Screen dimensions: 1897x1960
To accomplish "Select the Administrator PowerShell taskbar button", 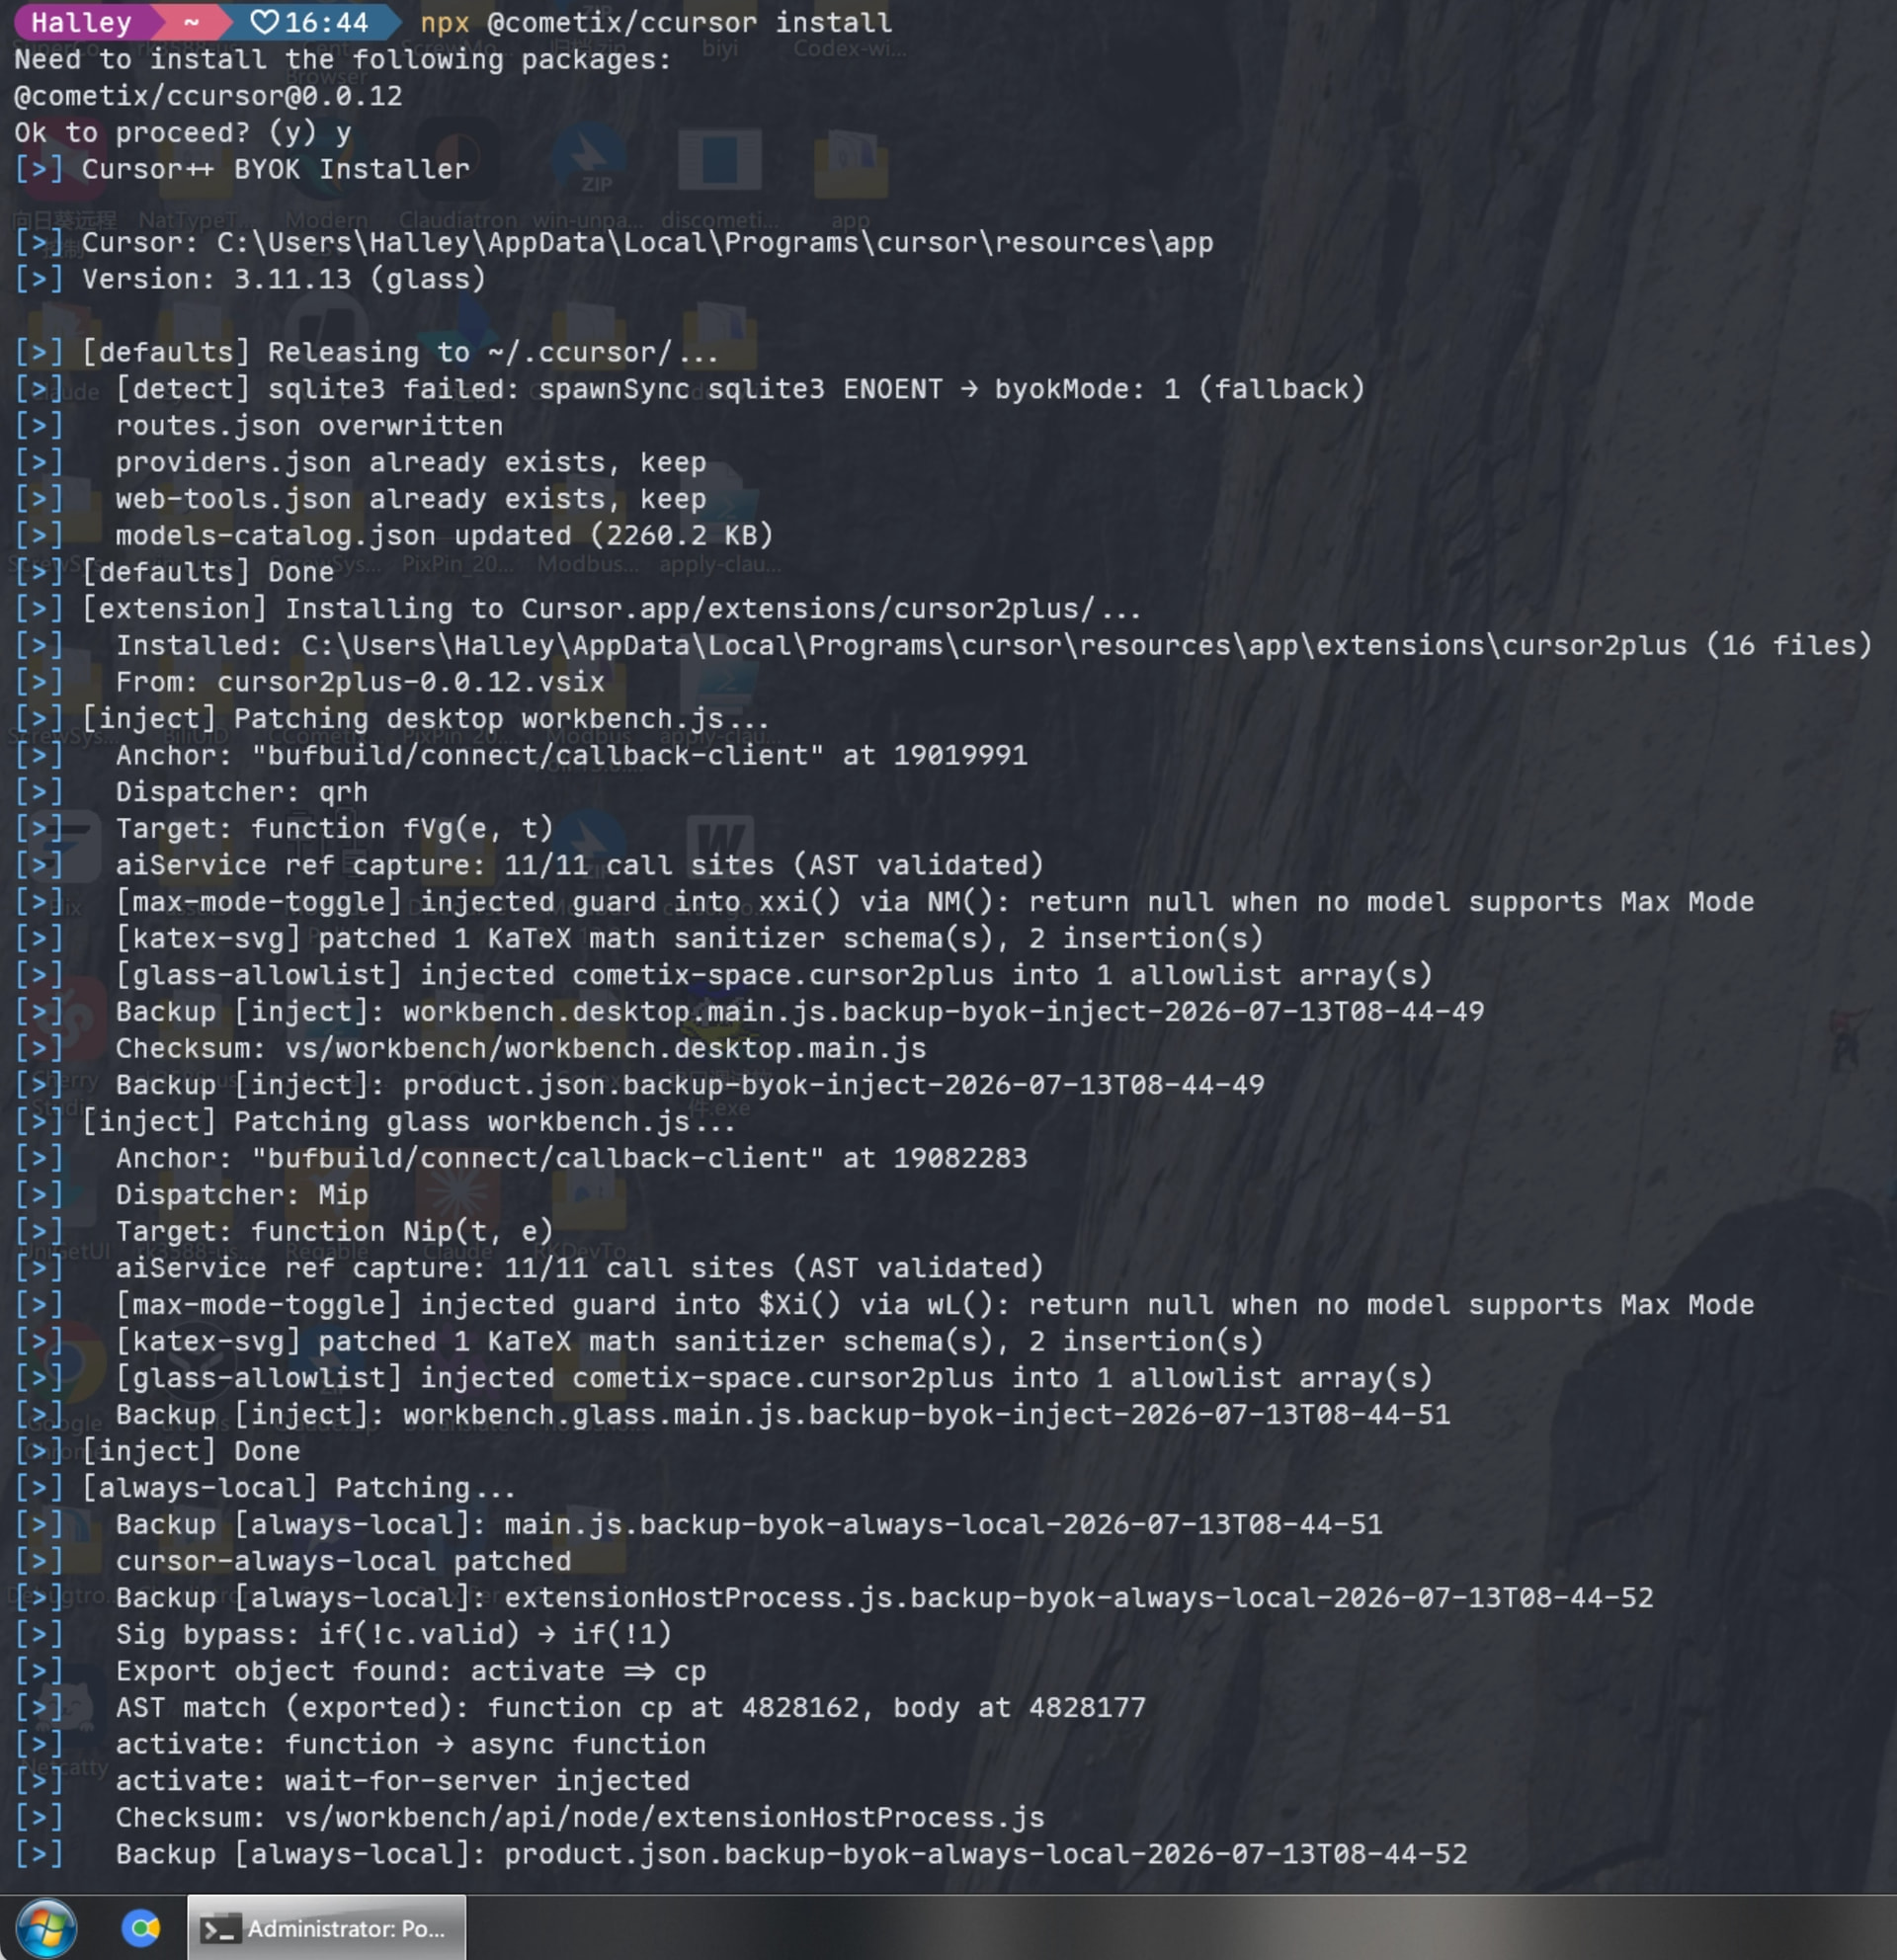I will 326,1928.
